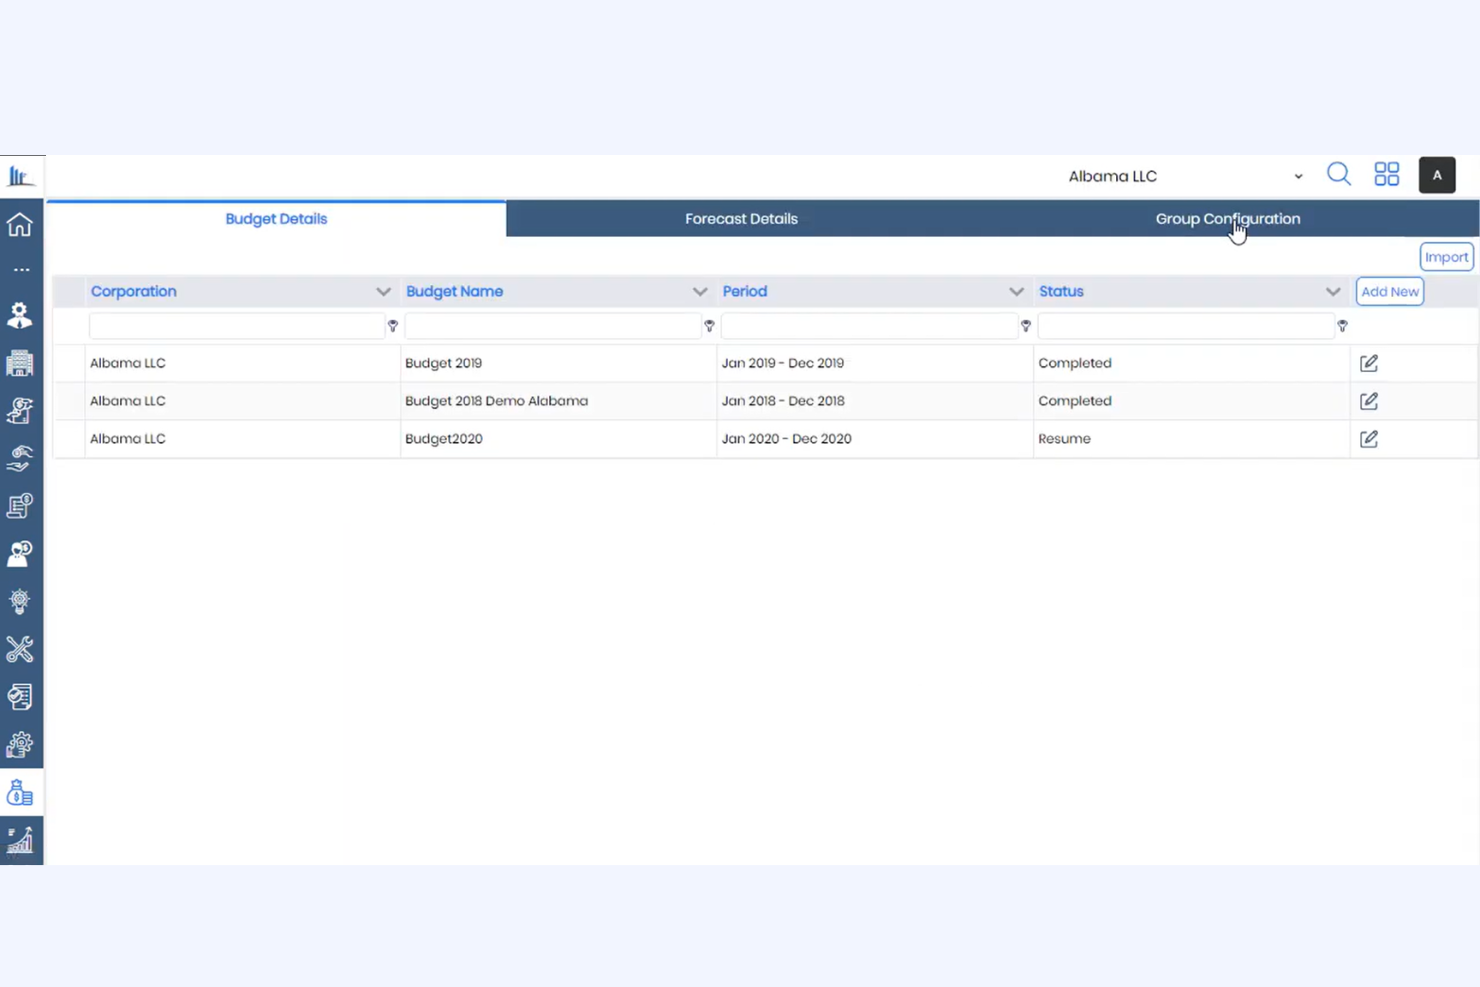
Task: Click the apps grid icon in the header
Action: [1386, 174]
